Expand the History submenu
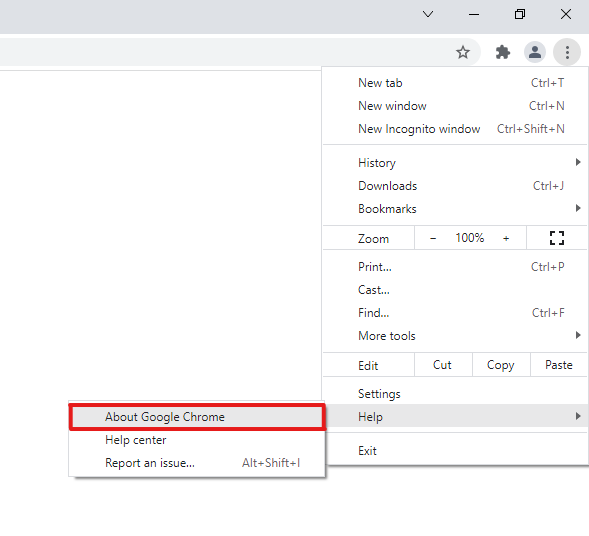The width and height of the screenshot is (589, 536). [455, 163]
